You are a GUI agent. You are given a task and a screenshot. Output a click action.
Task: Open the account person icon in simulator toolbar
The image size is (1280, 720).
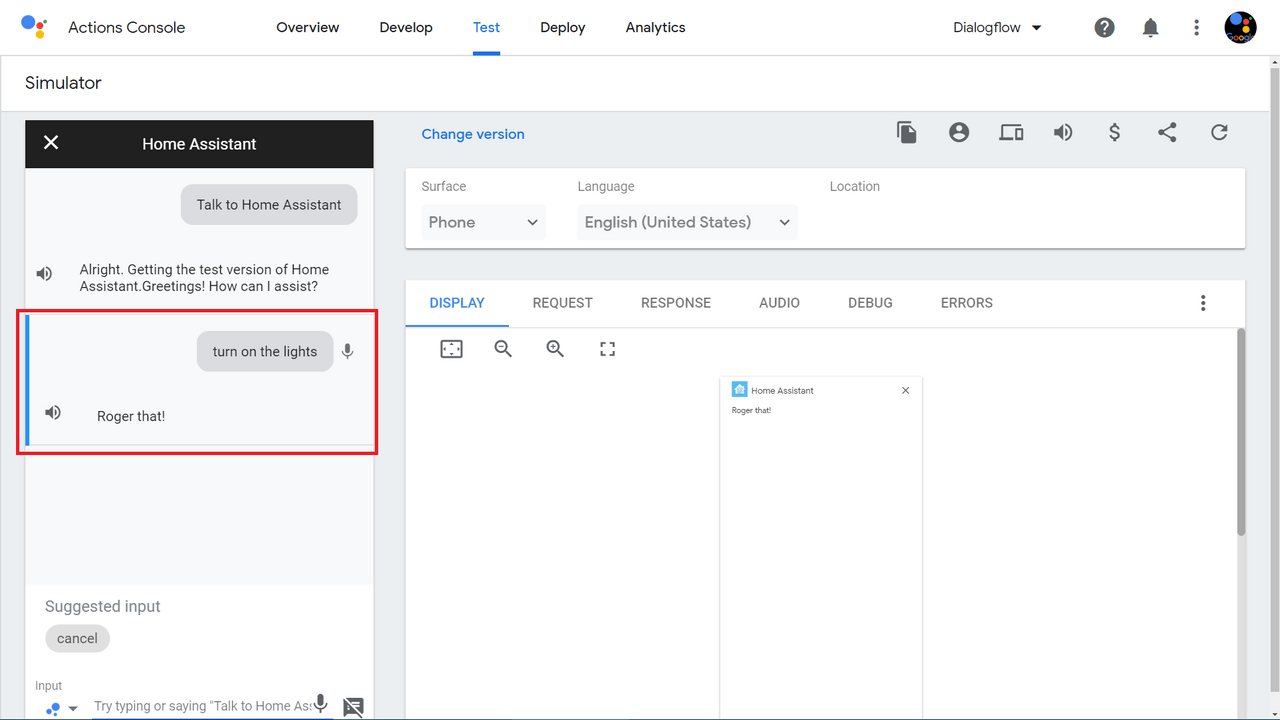pyautogui.click(x=959, y=132)
